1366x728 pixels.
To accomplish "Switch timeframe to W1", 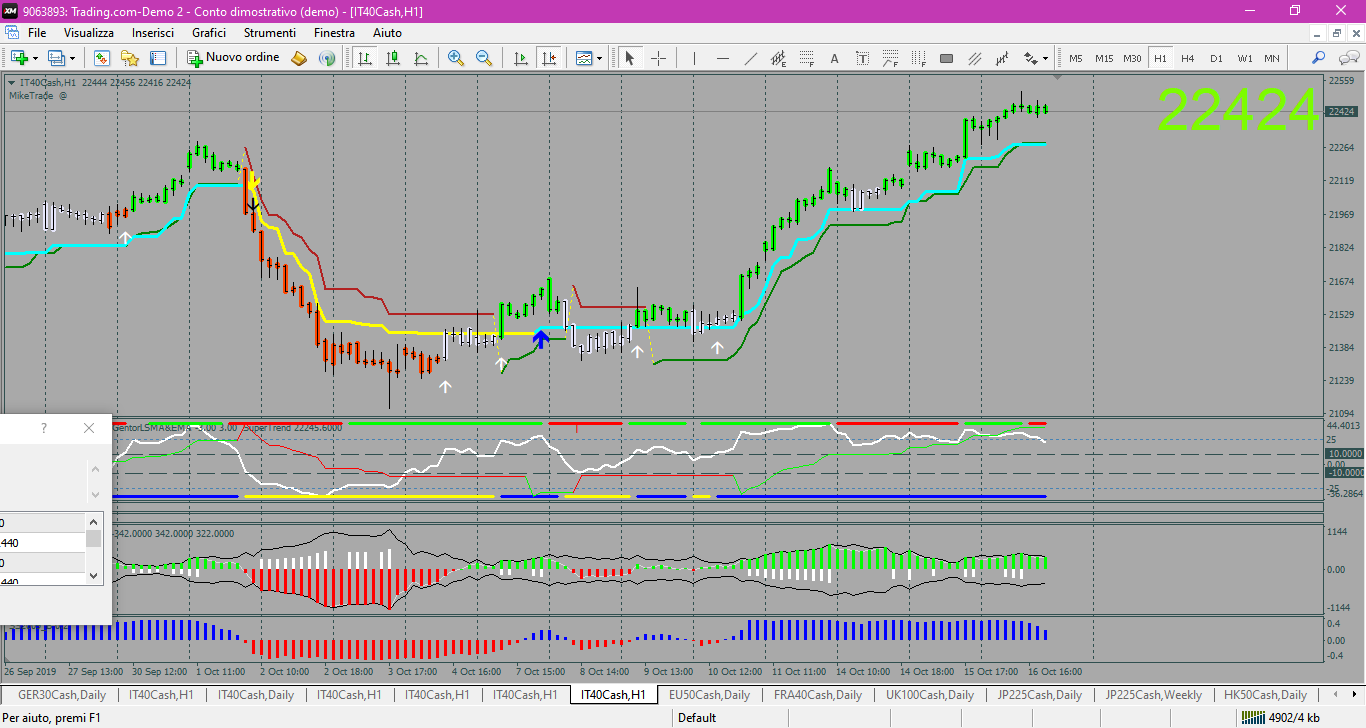I will point(1244,58).
